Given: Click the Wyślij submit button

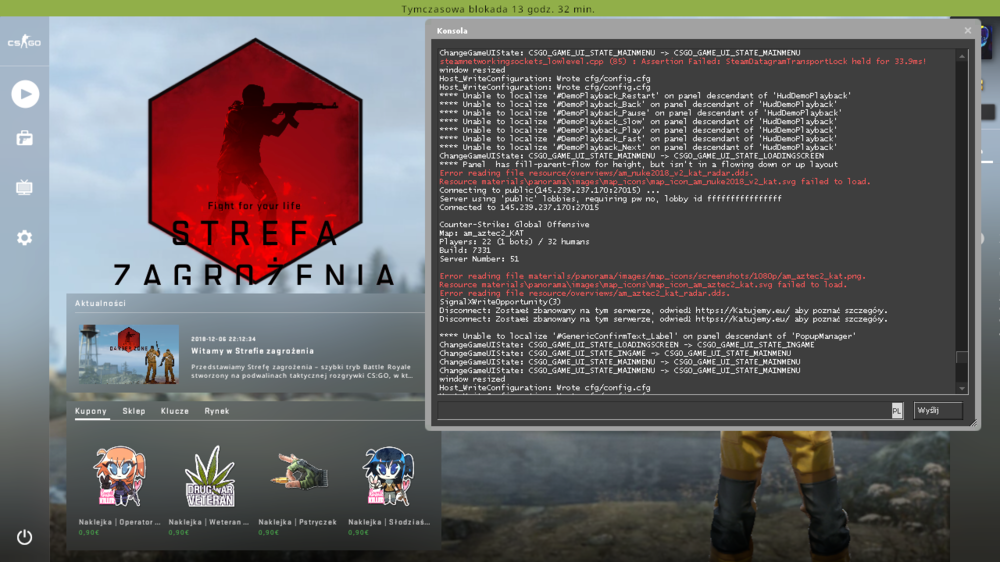Looking at the screenshot, I should pos(938,411).
